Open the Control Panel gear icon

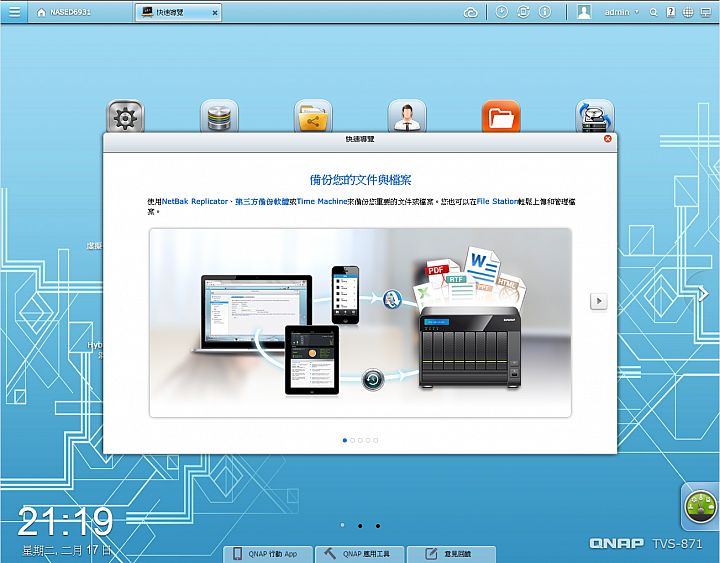125,117
